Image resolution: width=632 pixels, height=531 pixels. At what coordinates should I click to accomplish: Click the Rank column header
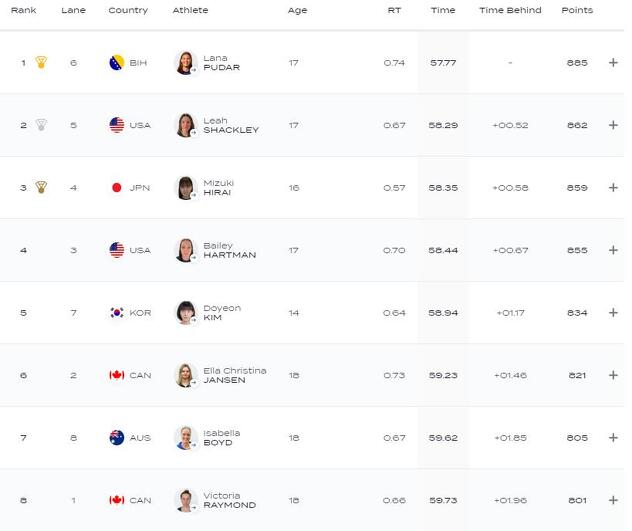24,10
